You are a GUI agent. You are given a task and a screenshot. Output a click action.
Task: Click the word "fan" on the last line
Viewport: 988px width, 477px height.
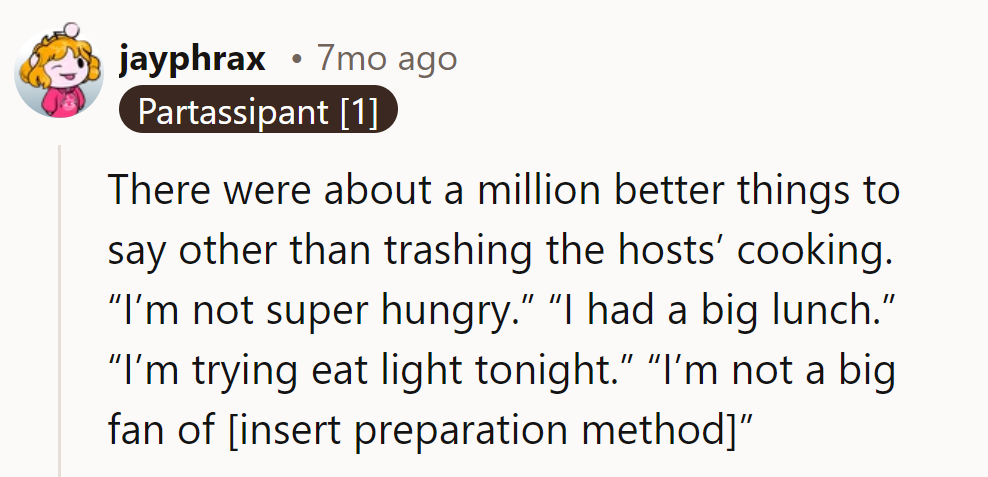coord(137,430)
